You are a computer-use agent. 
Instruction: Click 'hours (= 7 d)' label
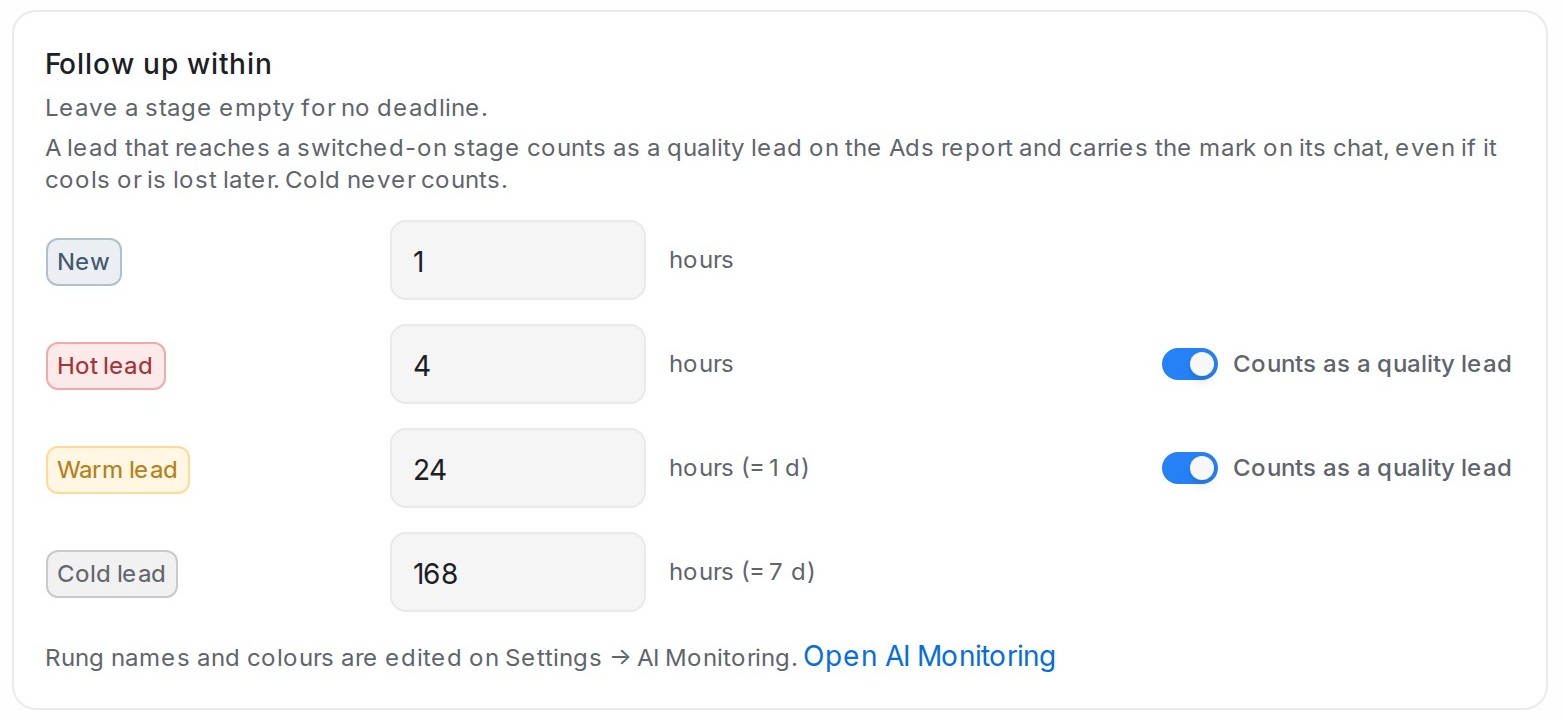742,572
